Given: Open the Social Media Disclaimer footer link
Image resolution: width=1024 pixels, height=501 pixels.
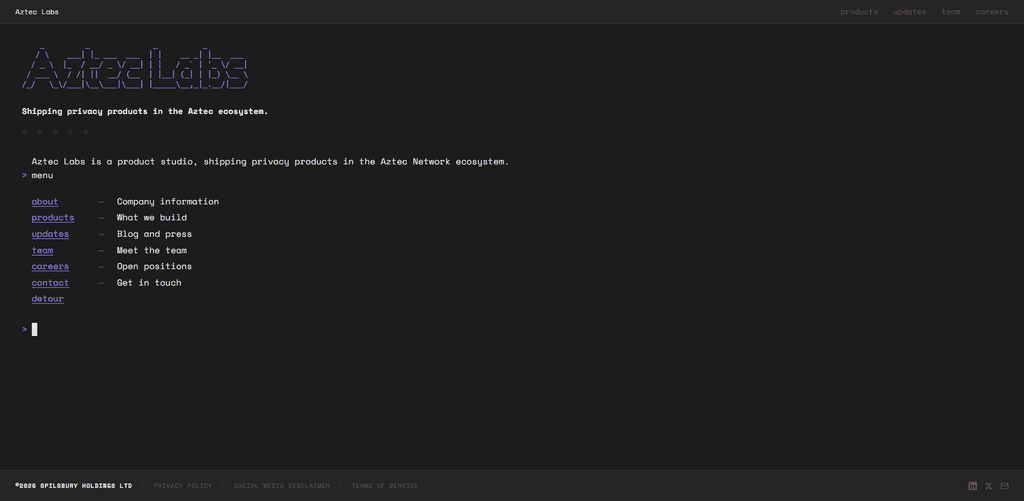Looking at the screenshot, I should click(x=281, y=485).
